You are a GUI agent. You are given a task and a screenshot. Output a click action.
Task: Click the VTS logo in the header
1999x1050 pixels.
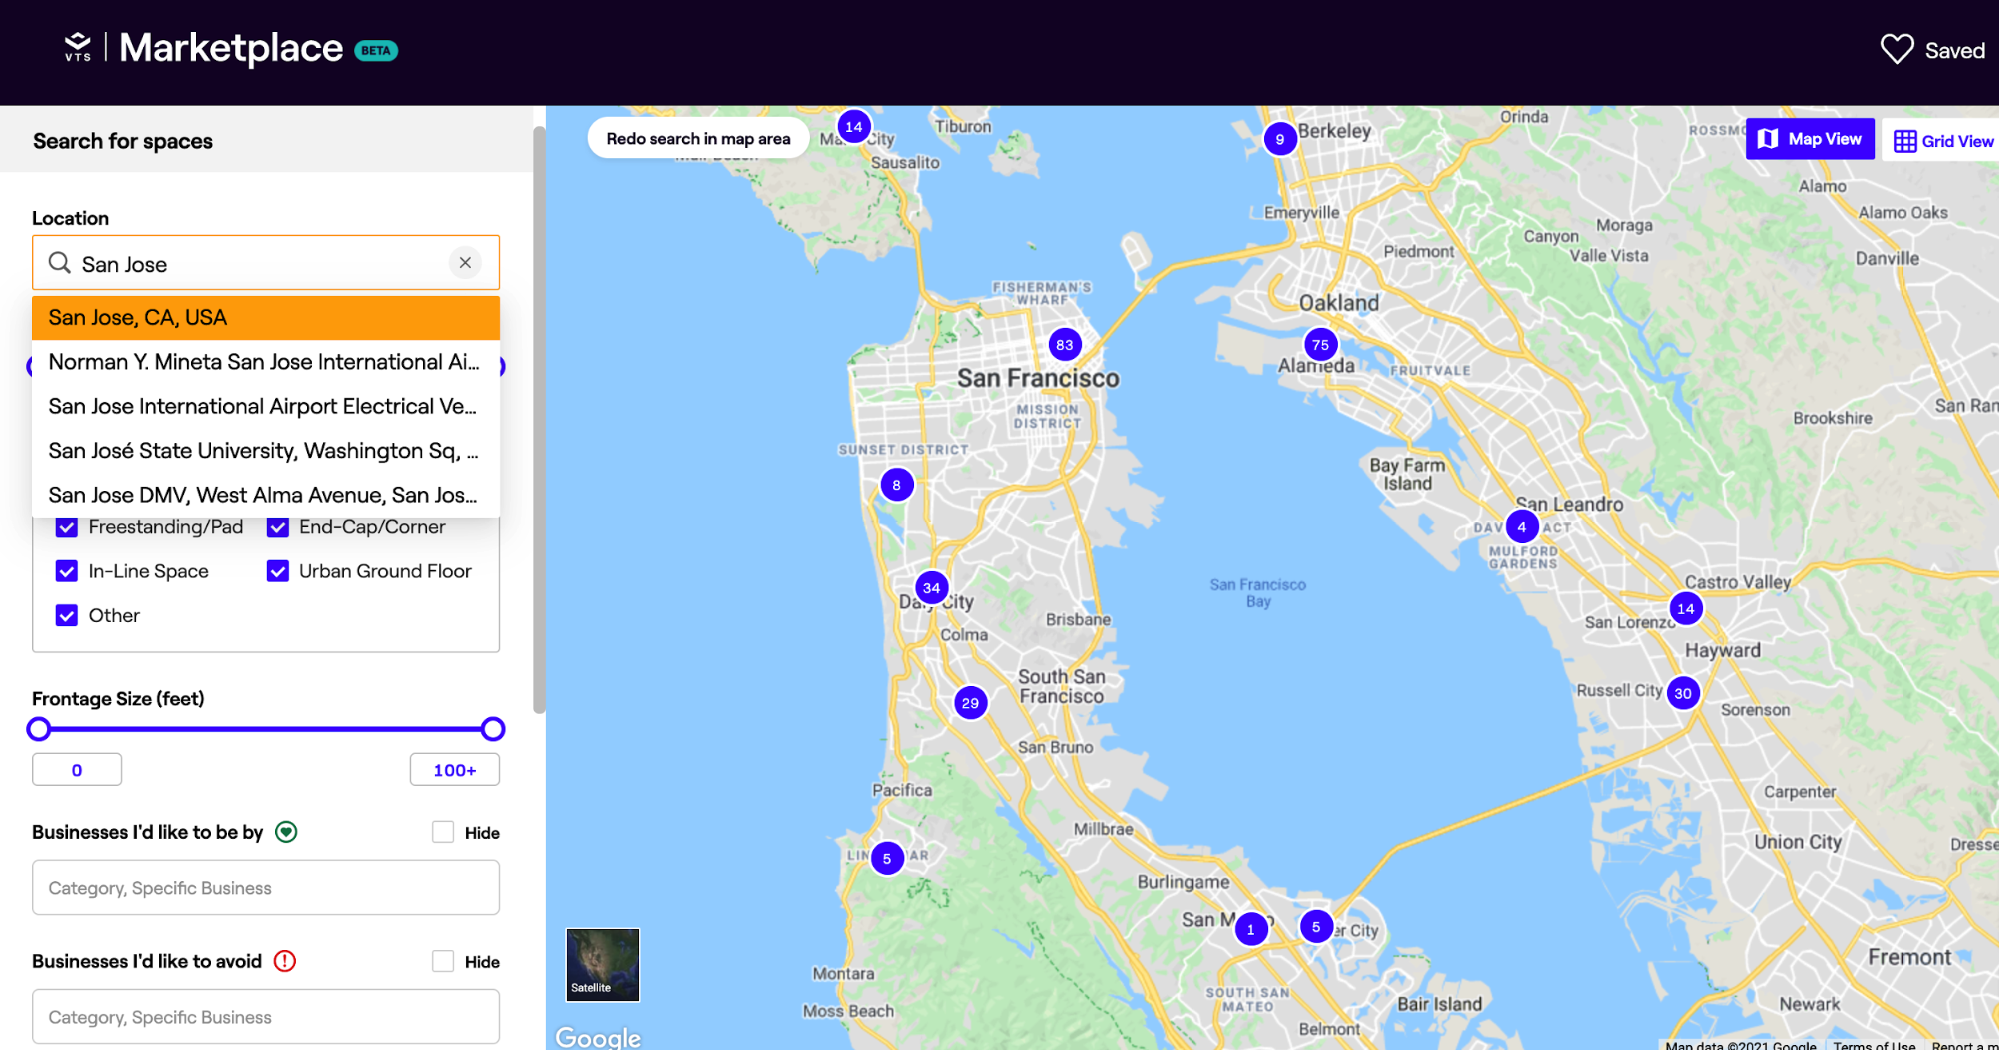coord(78,47)
